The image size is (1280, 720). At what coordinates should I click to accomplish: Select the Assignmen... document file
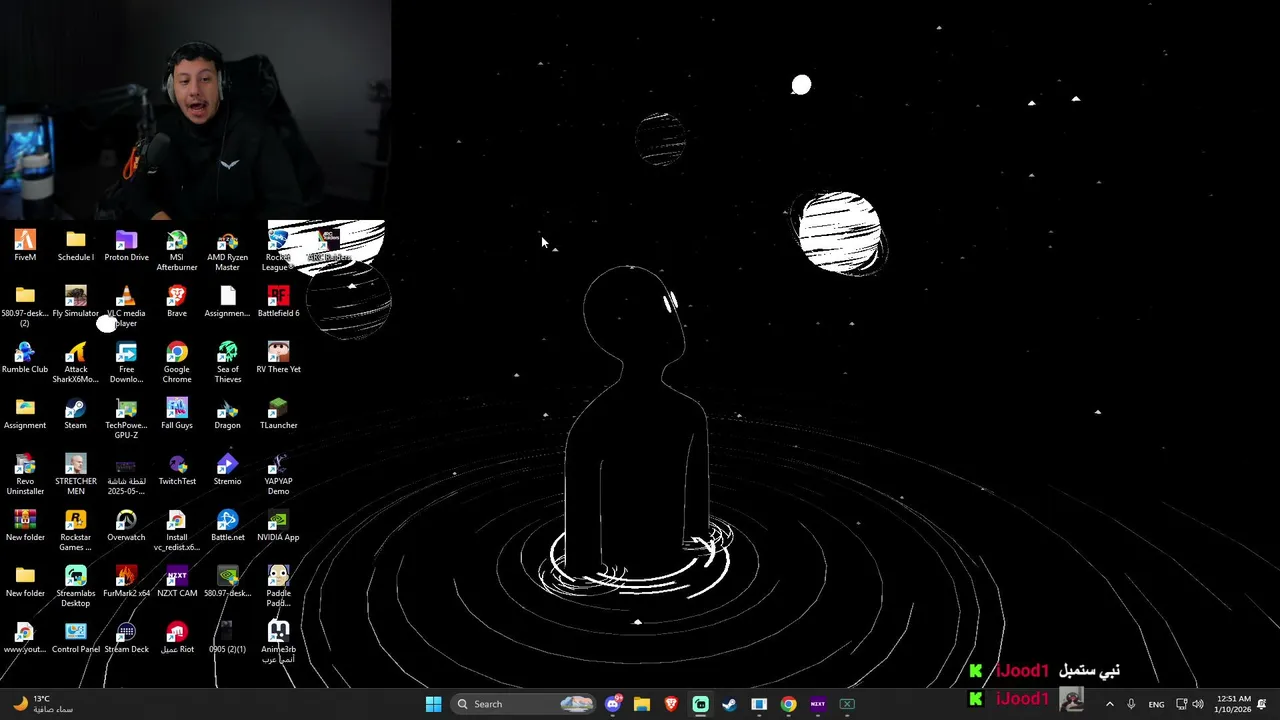click(228, 301)
